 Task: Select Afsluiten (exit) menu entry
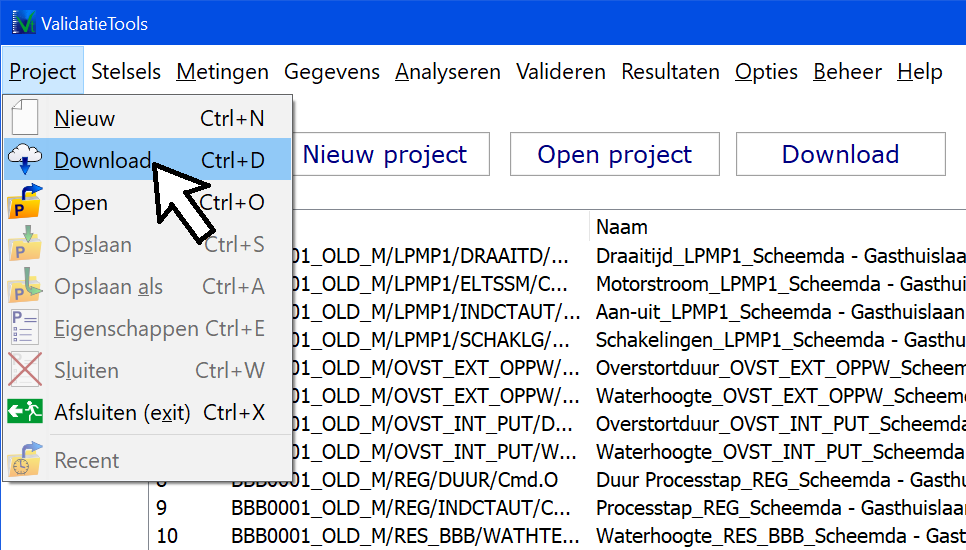tap(122, 412)
